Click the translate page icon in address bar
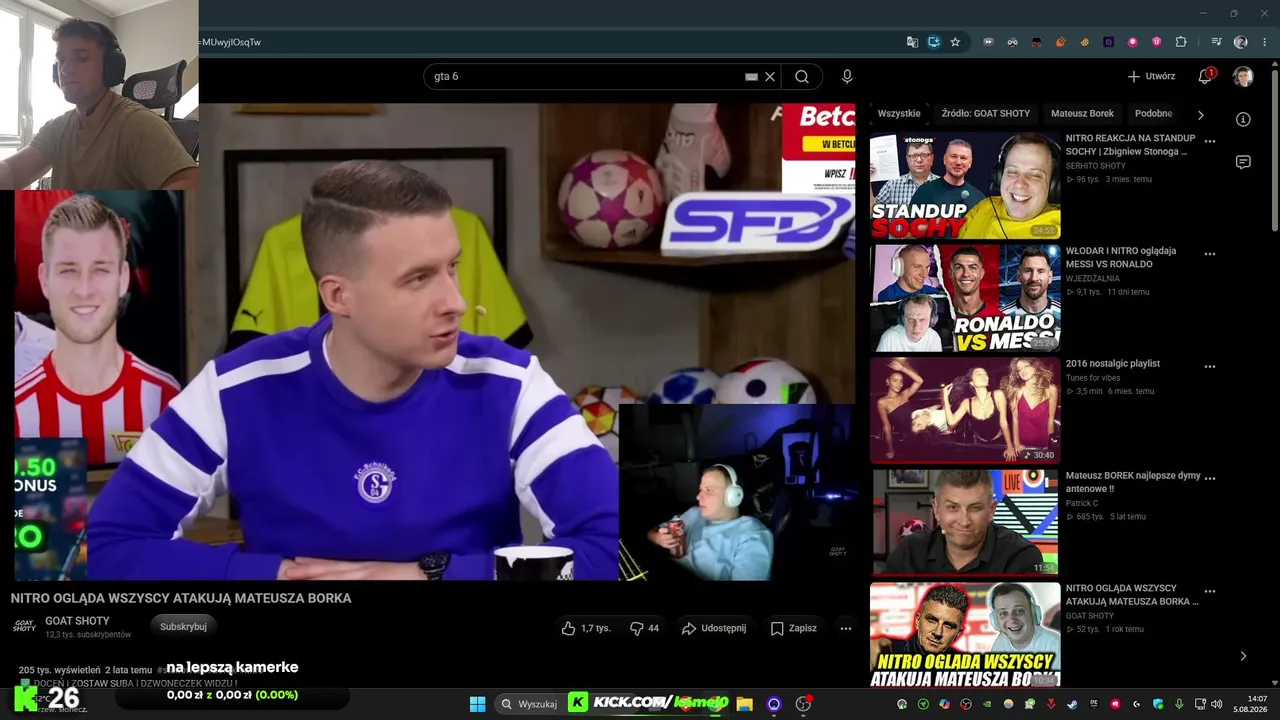1280x720 pixels. pos(912,42)
